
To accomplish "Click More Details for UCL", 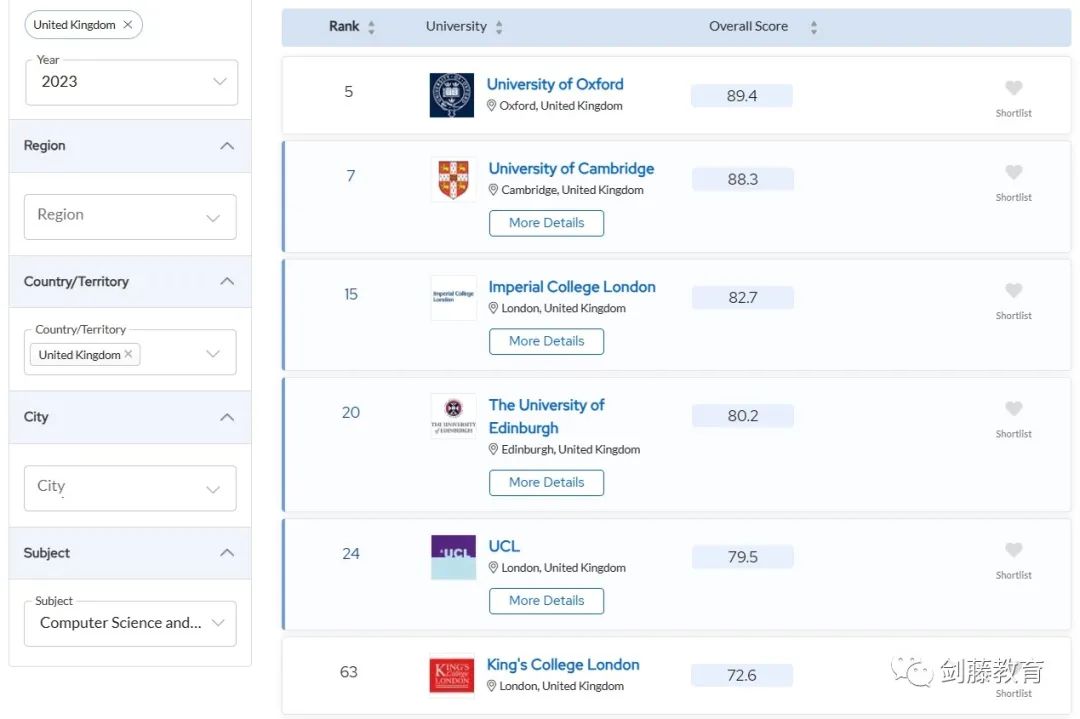I will pos(546,601).
